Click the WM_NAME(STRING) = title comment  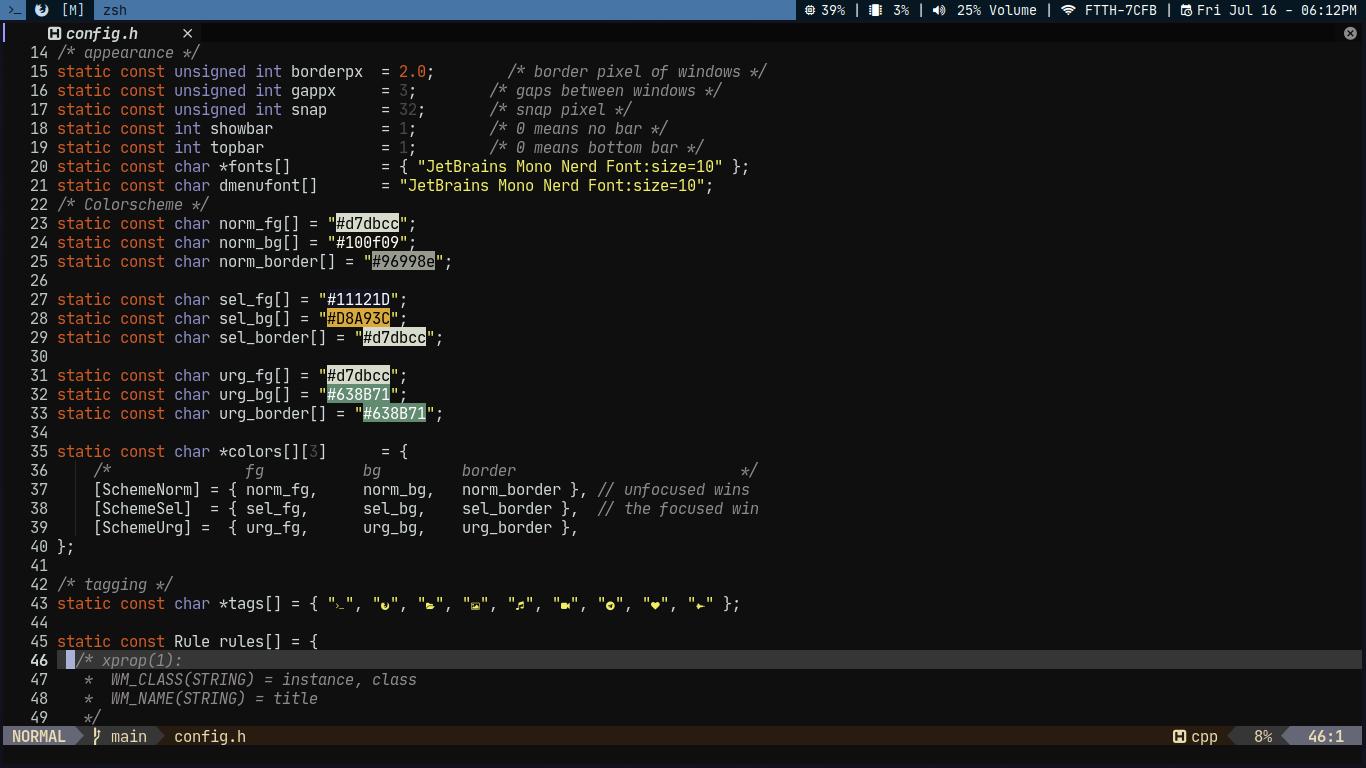click(201, 699)
